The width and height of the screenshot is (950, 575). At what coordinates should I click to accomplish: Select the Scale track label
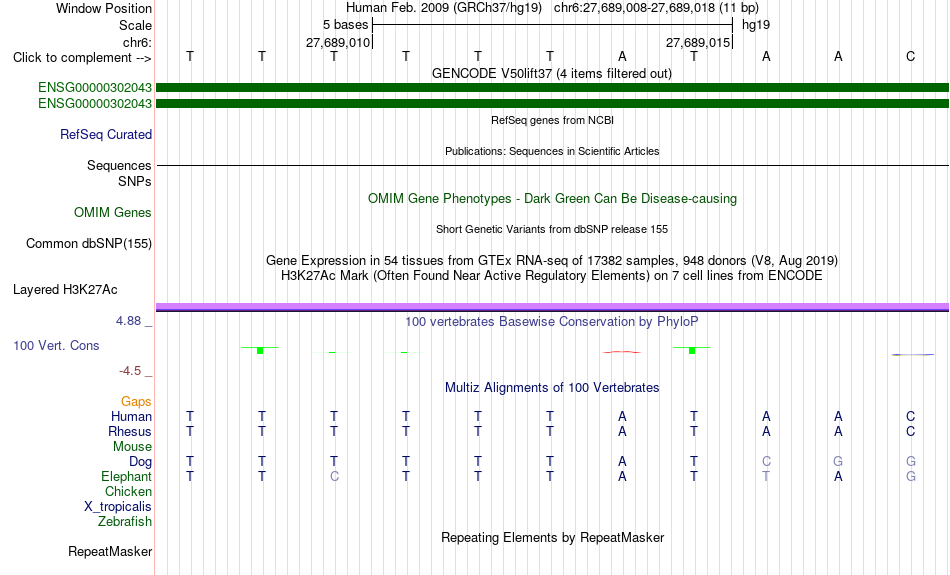click(x=135, y=25)
